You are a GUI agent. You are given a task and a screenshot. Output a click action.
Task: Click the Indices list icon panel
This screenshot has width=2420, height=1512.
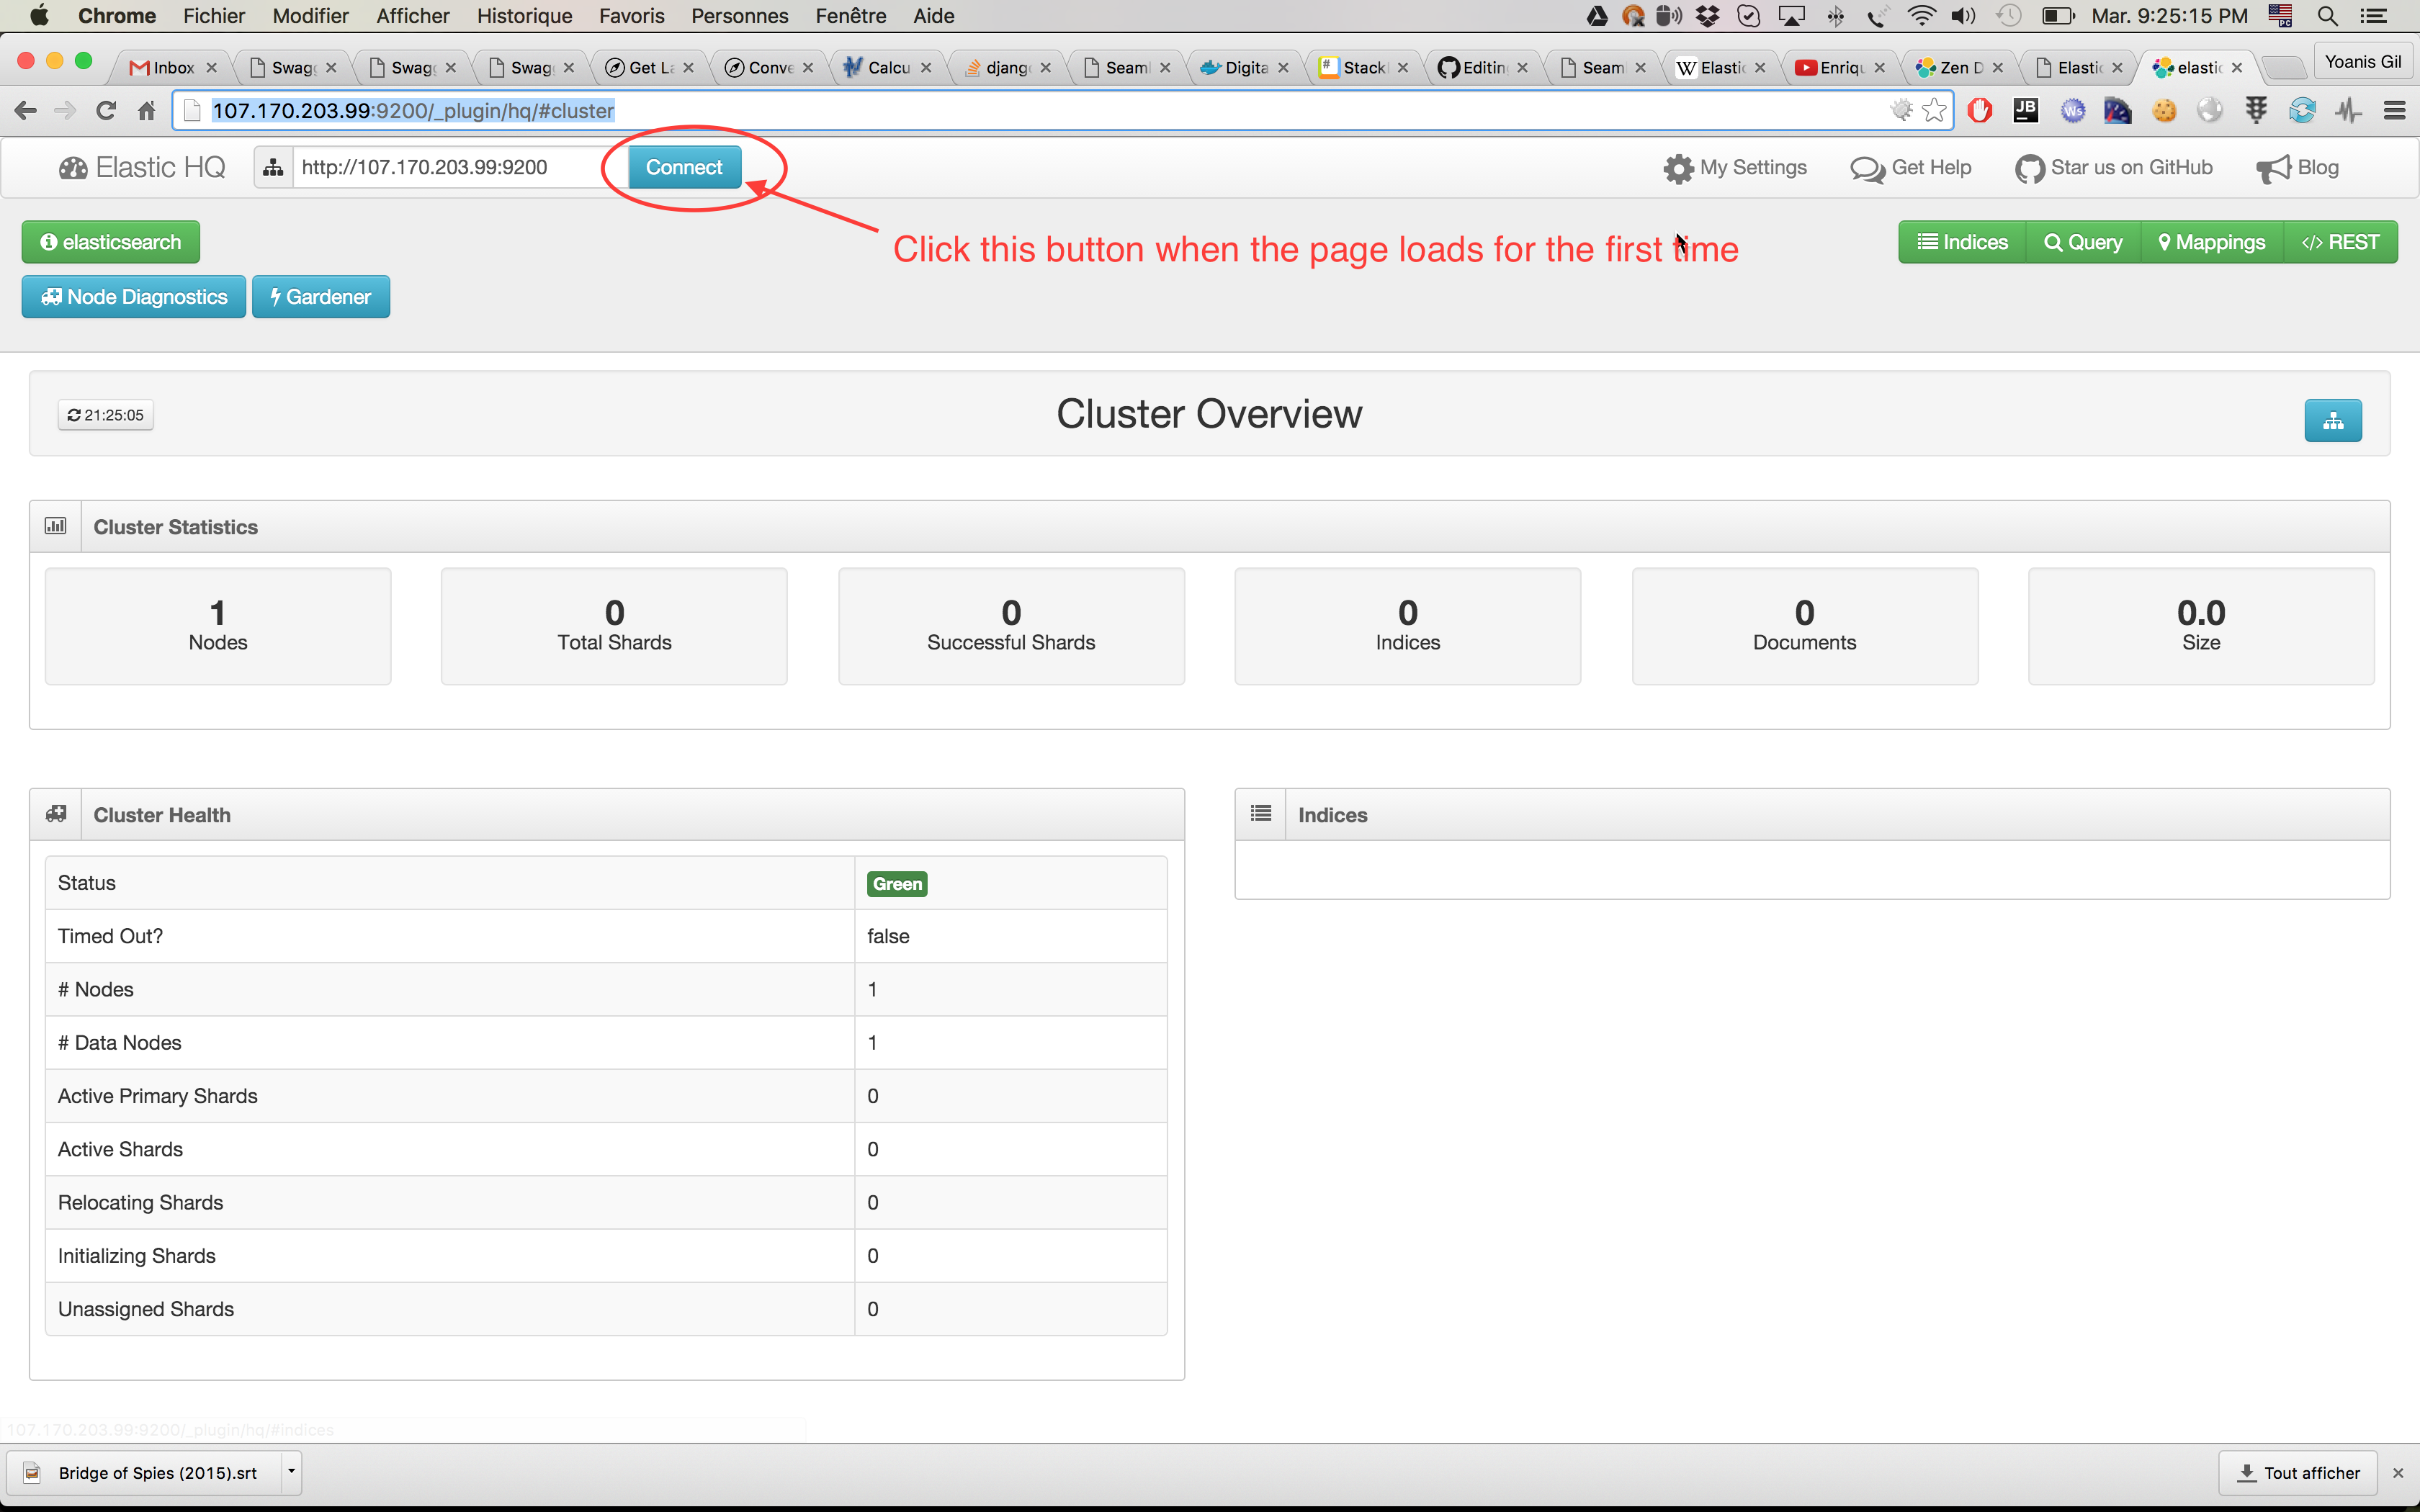click(1260, 814)
